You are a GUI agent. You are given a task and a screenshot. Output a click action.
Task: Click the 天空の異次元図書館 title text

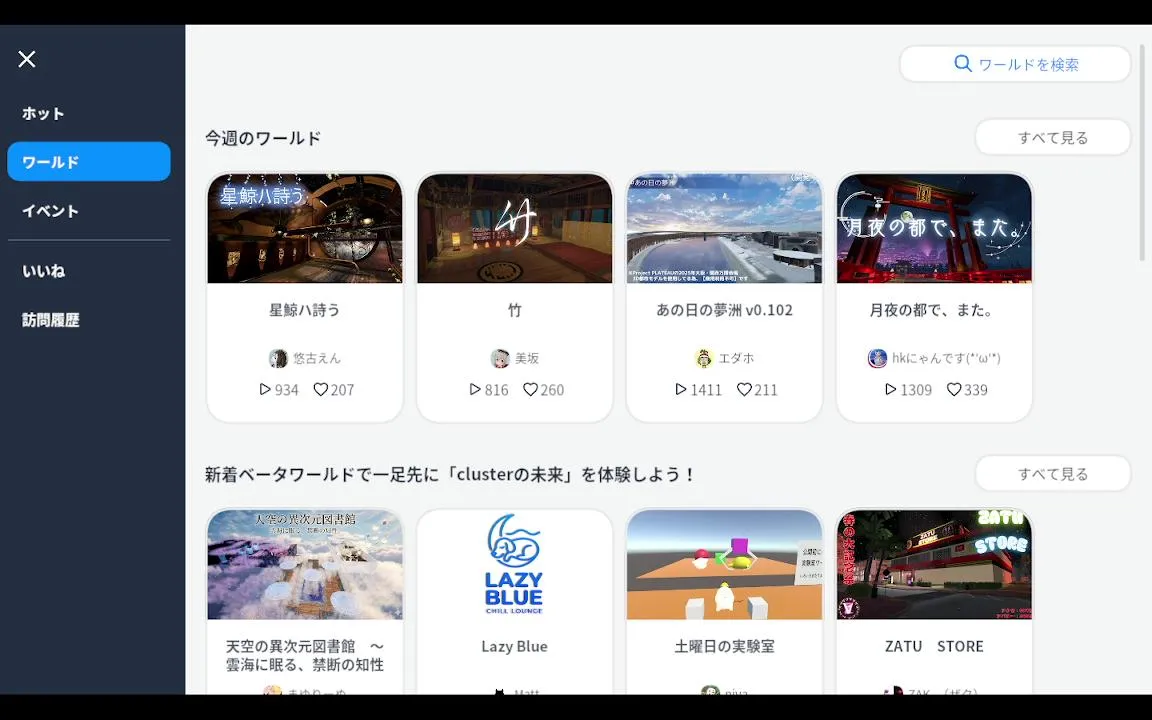305,655
